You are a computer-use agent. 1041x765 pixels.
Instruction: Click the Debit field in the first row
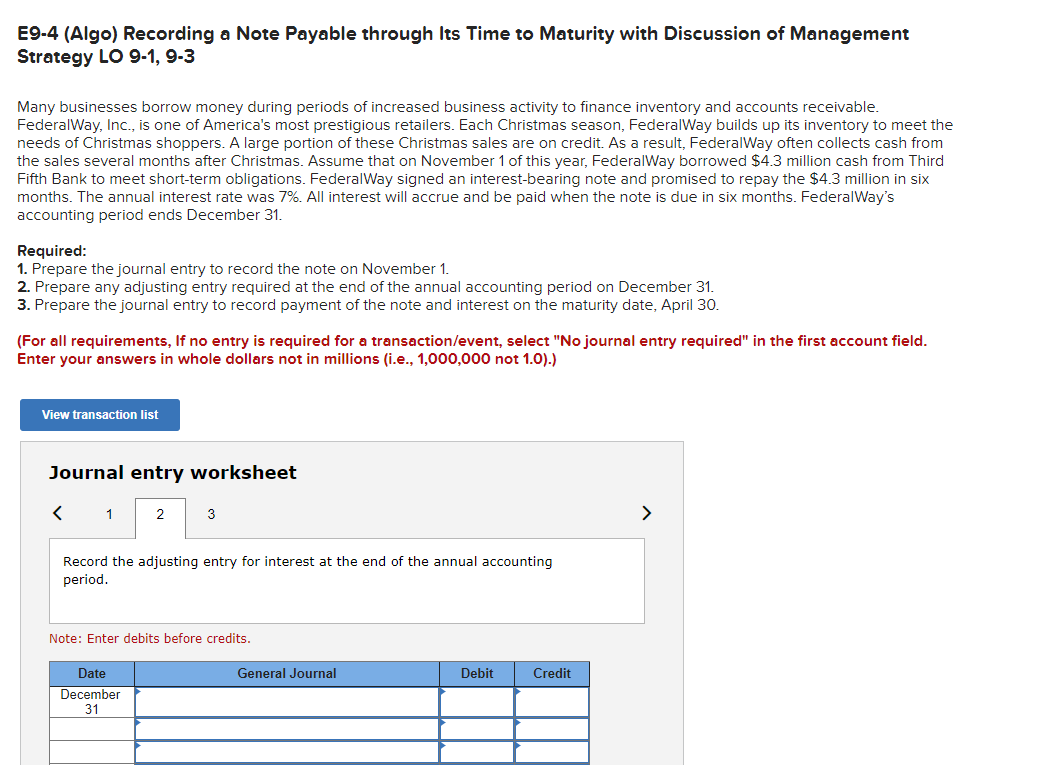477,701
